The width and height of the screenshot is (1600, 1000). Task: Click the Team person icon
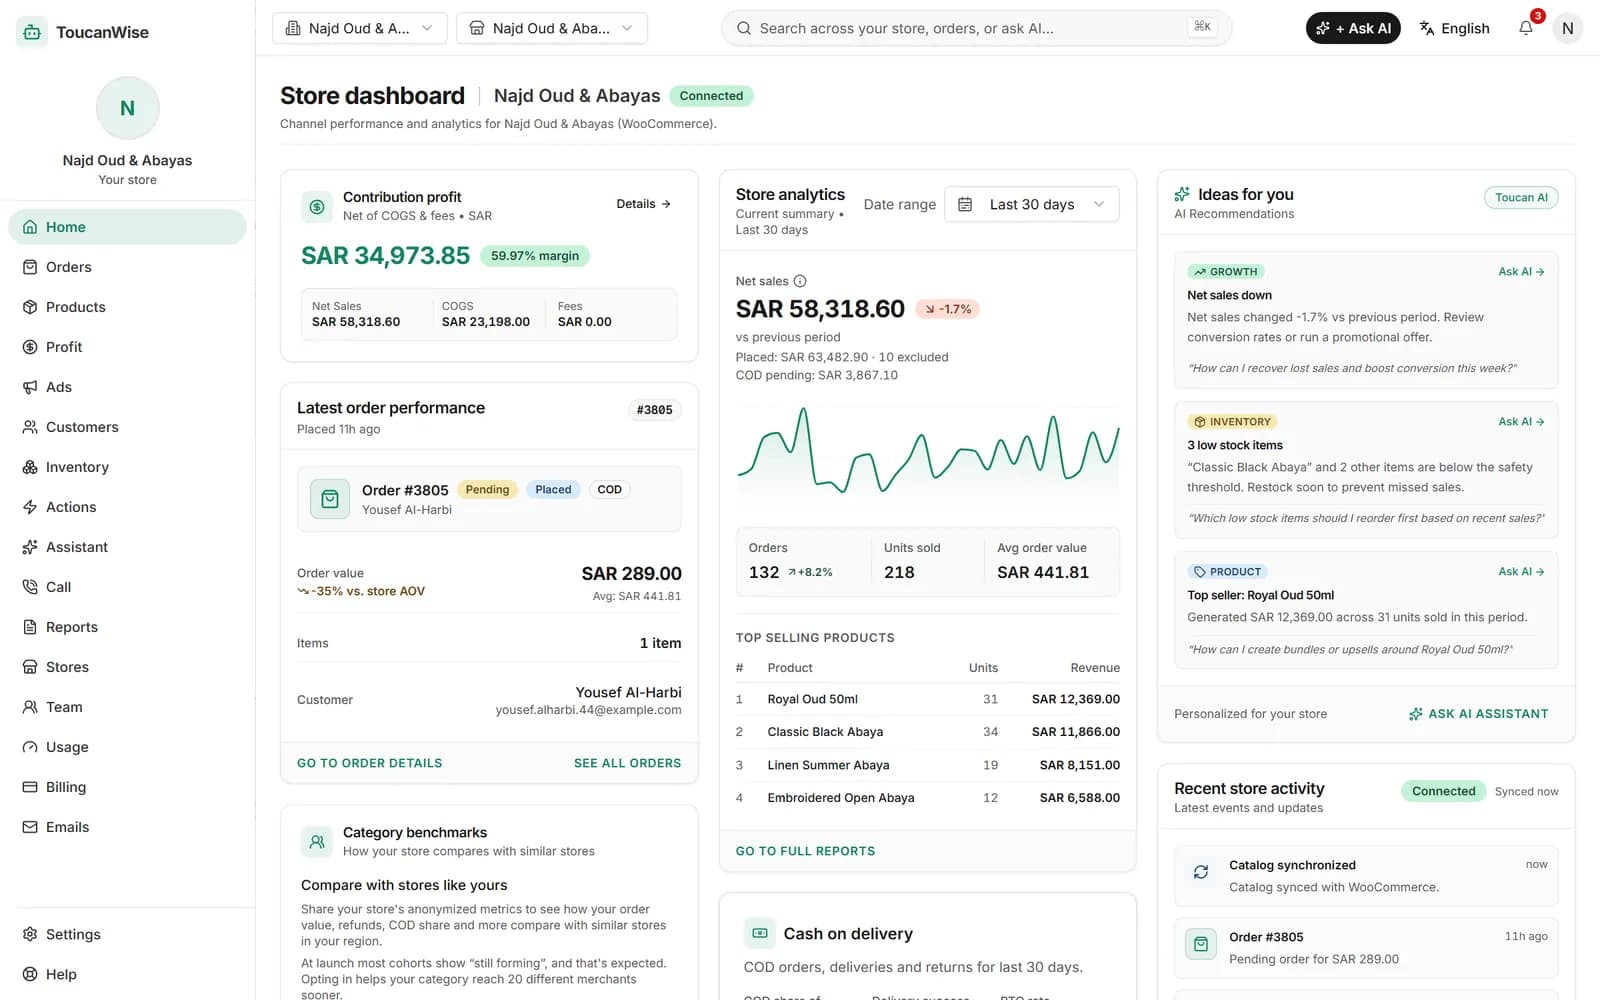(30, 707)
